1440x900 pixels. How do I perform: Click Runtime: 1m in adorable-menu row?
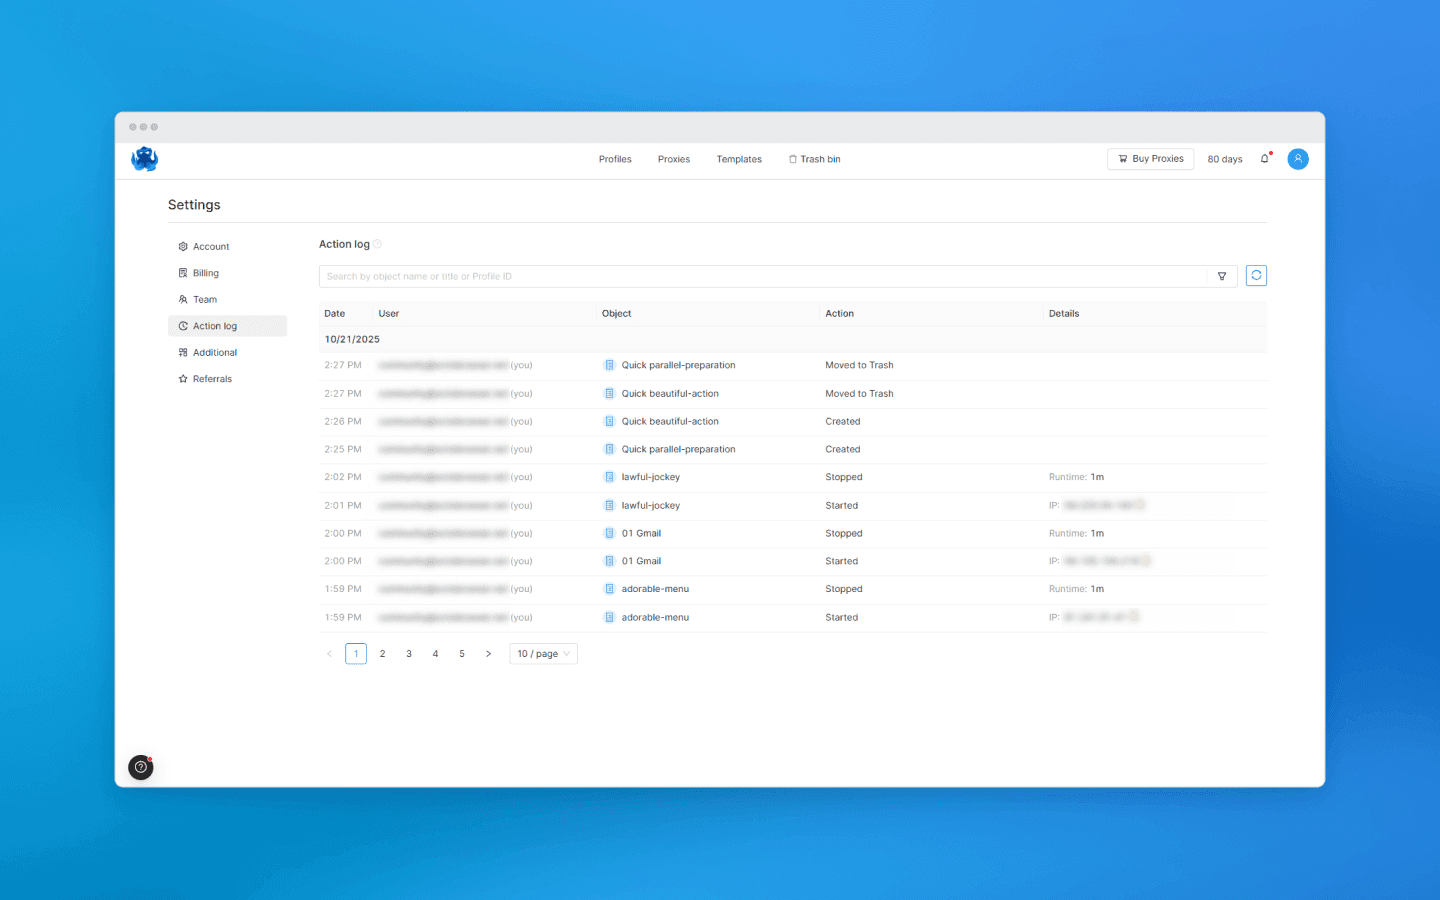coord(1077,589)
